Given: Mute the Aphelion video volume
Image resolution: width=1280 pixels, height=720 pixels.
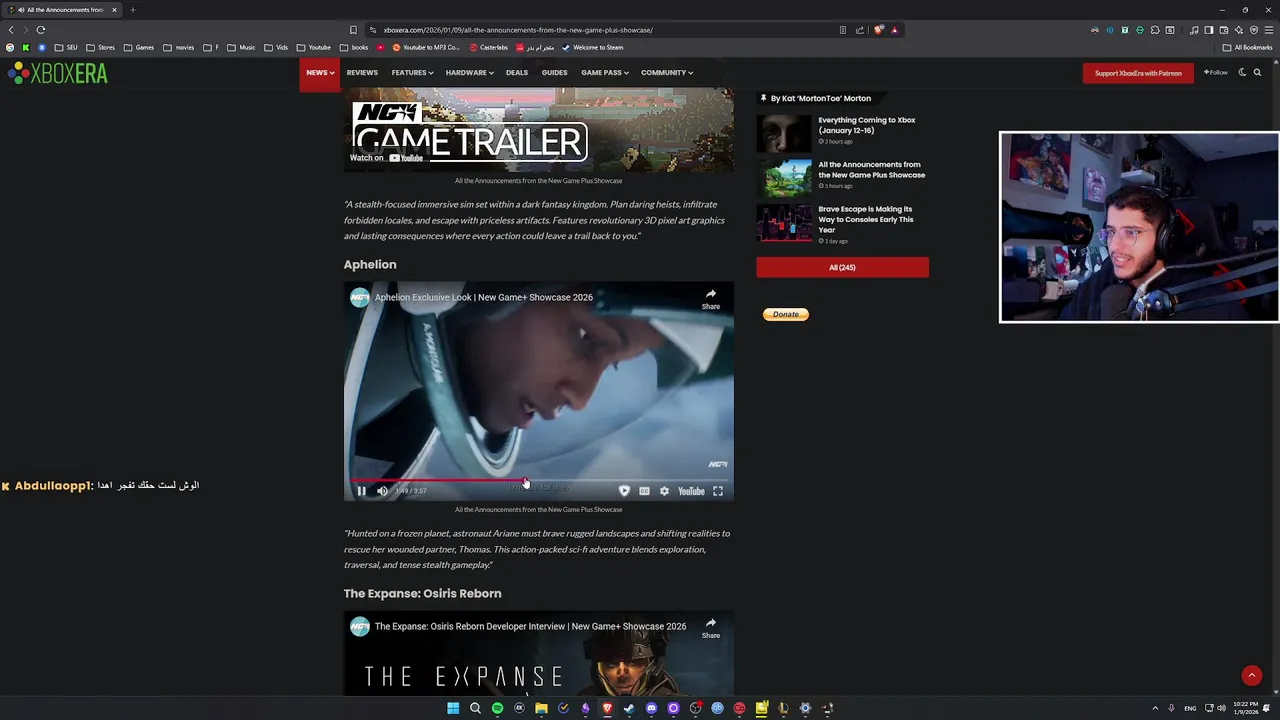Looking at the screenshot, I should pos(382,491).
